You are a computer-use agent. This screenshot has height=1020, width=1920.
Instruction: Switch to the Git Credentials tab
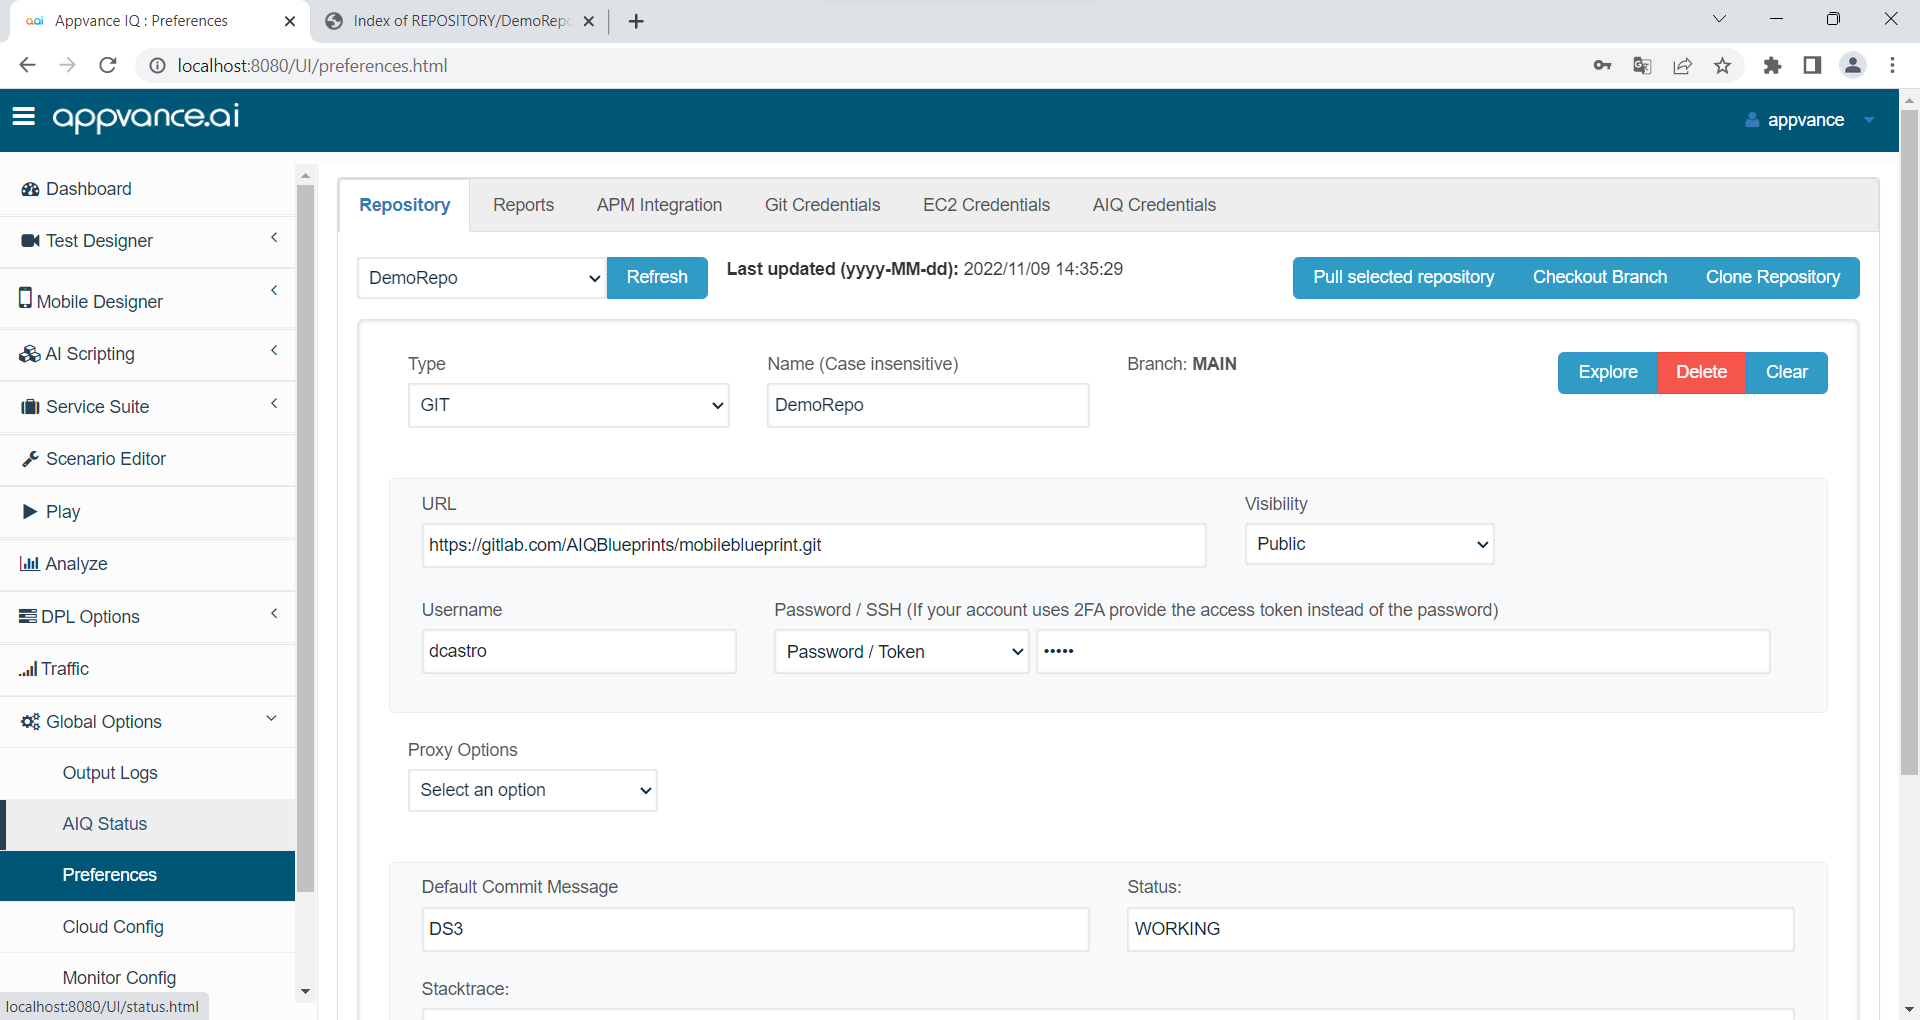[x=822, y=205]
